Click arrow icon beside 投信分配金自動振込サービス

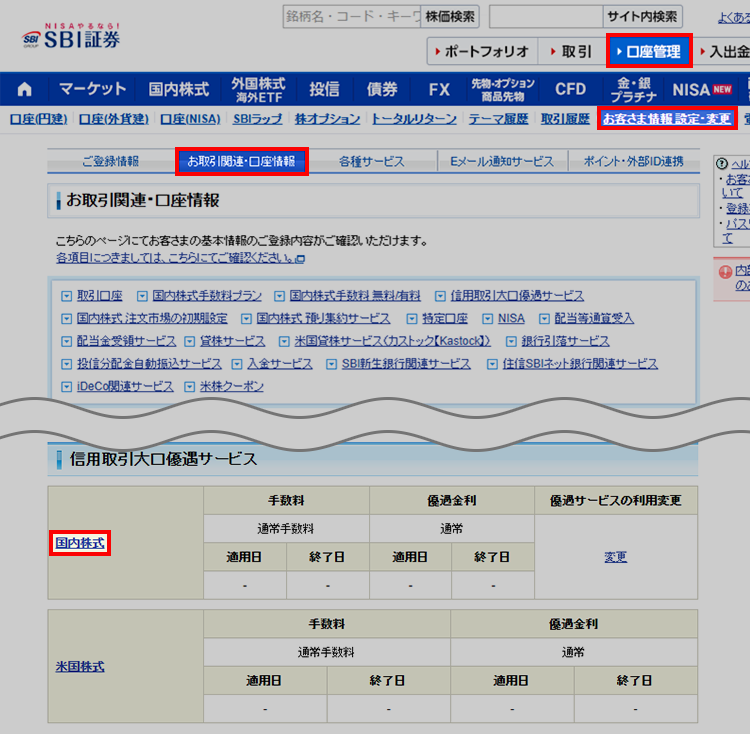(66, 364)
